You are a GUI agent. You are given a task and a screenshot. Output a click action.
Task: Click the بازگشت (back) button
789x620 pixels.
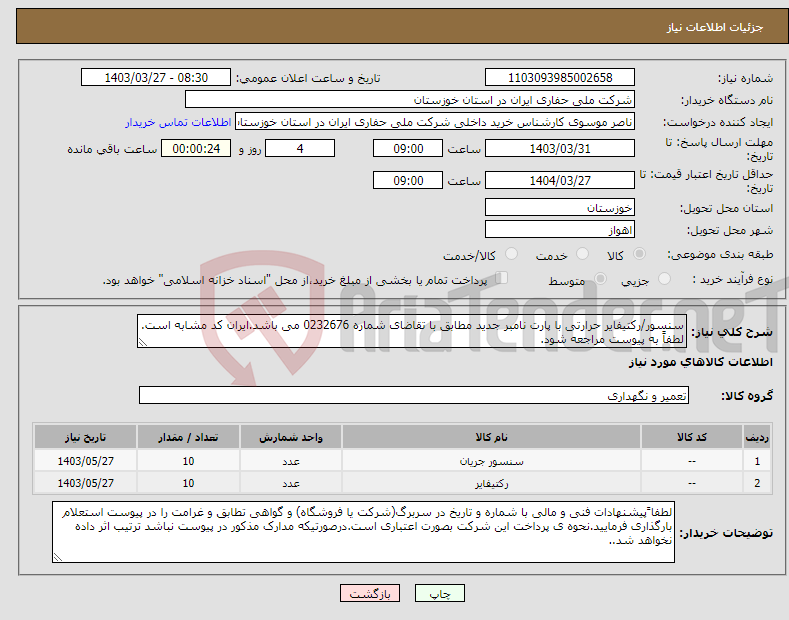click(370, 593)
